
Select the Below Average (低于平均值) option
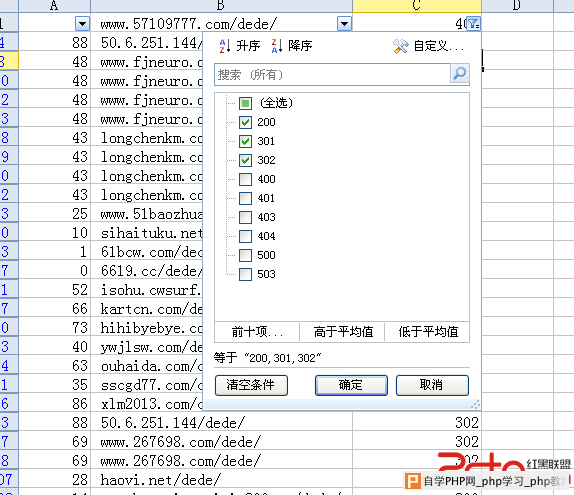[x=428, y=332]
